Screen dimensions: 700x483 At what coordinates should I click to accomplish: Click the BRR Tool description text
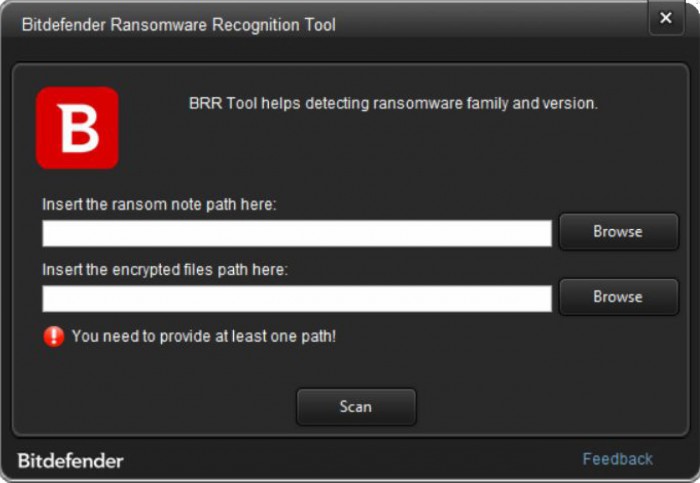click(393, 104)
